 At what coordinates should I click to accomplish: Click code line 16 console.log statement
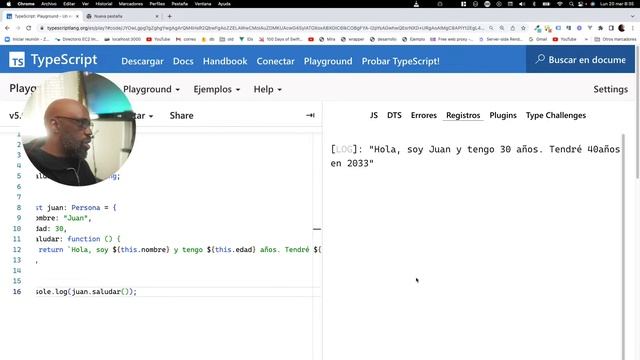pos(86,291)
